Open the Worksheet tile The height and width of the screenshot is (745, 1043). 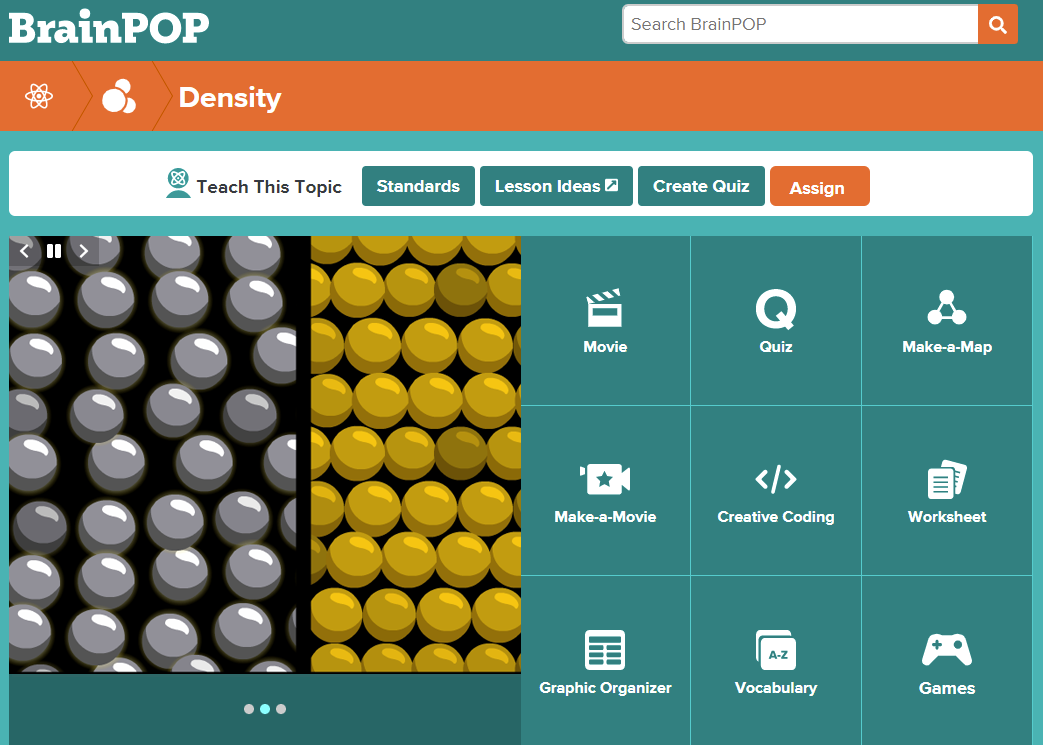tap(946, 491)
